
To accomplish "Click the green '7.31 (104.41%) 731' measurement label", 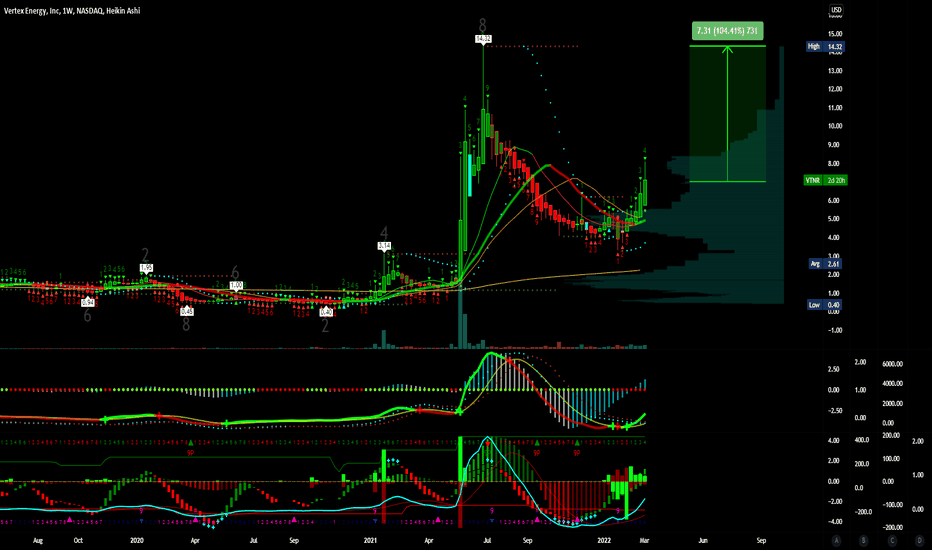I will [x=728, y=31].
